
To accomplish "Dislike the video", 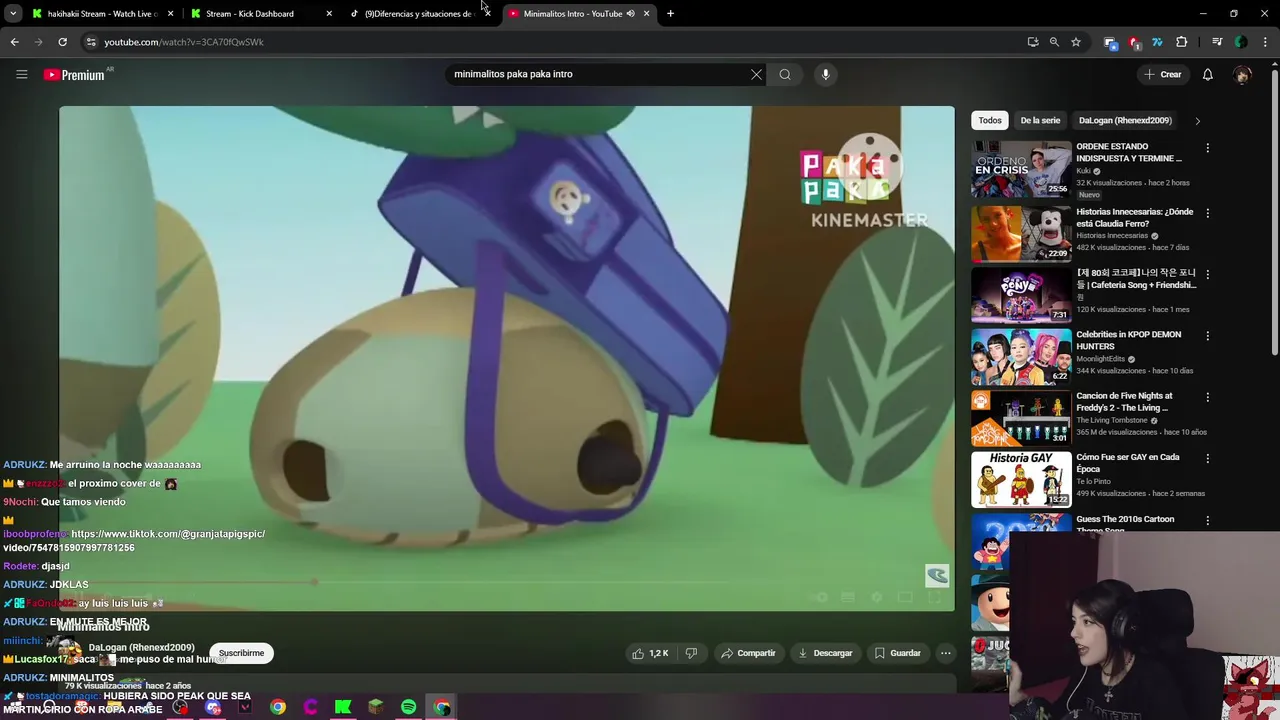I will (x=691, y=653).
